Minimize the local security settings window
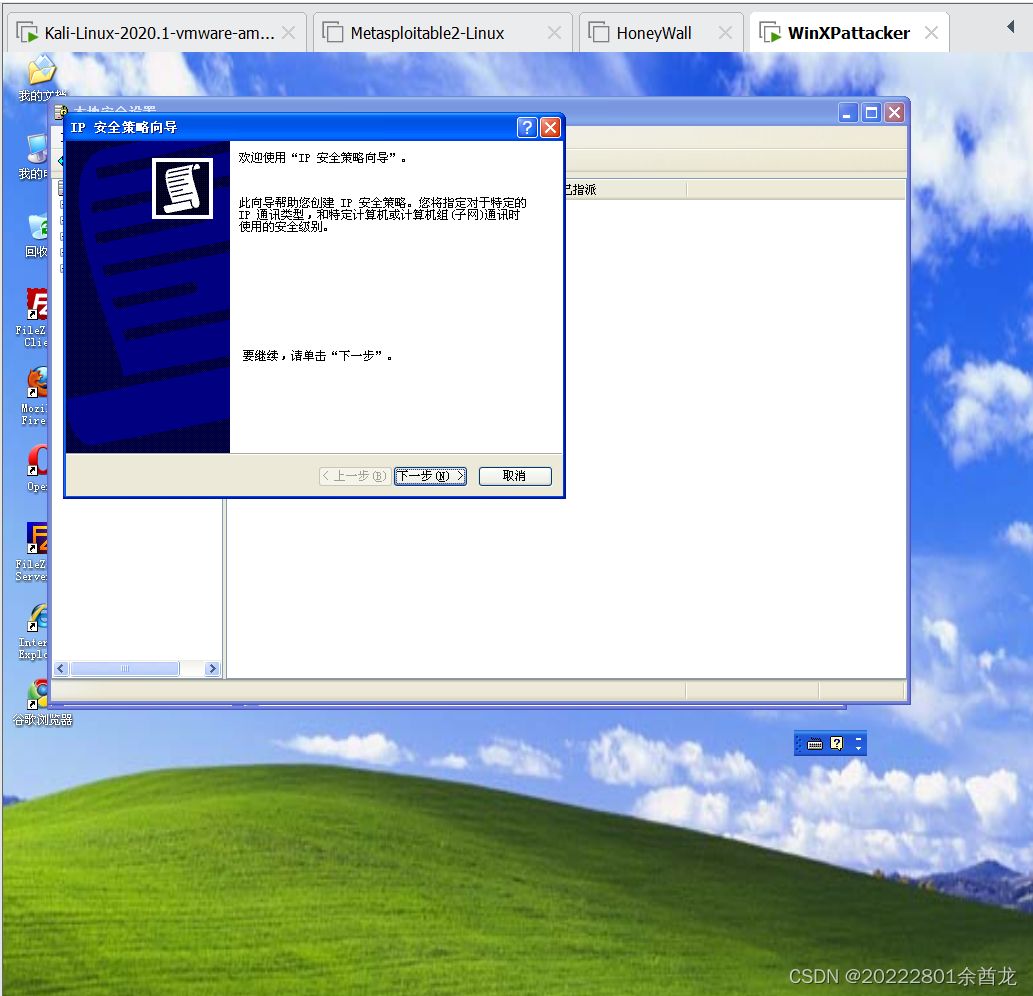Viewport: 1033px width, 996px height. tap(847, 113)
